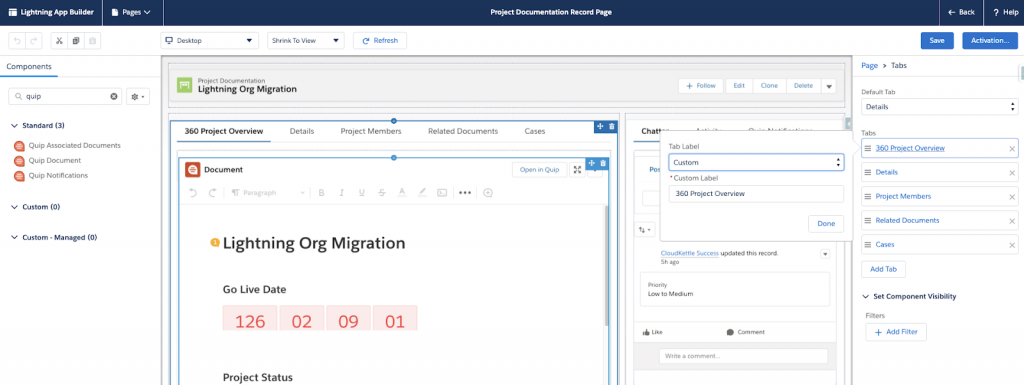
Task: Collapse Set Component Visibility section
Action: 909,296
